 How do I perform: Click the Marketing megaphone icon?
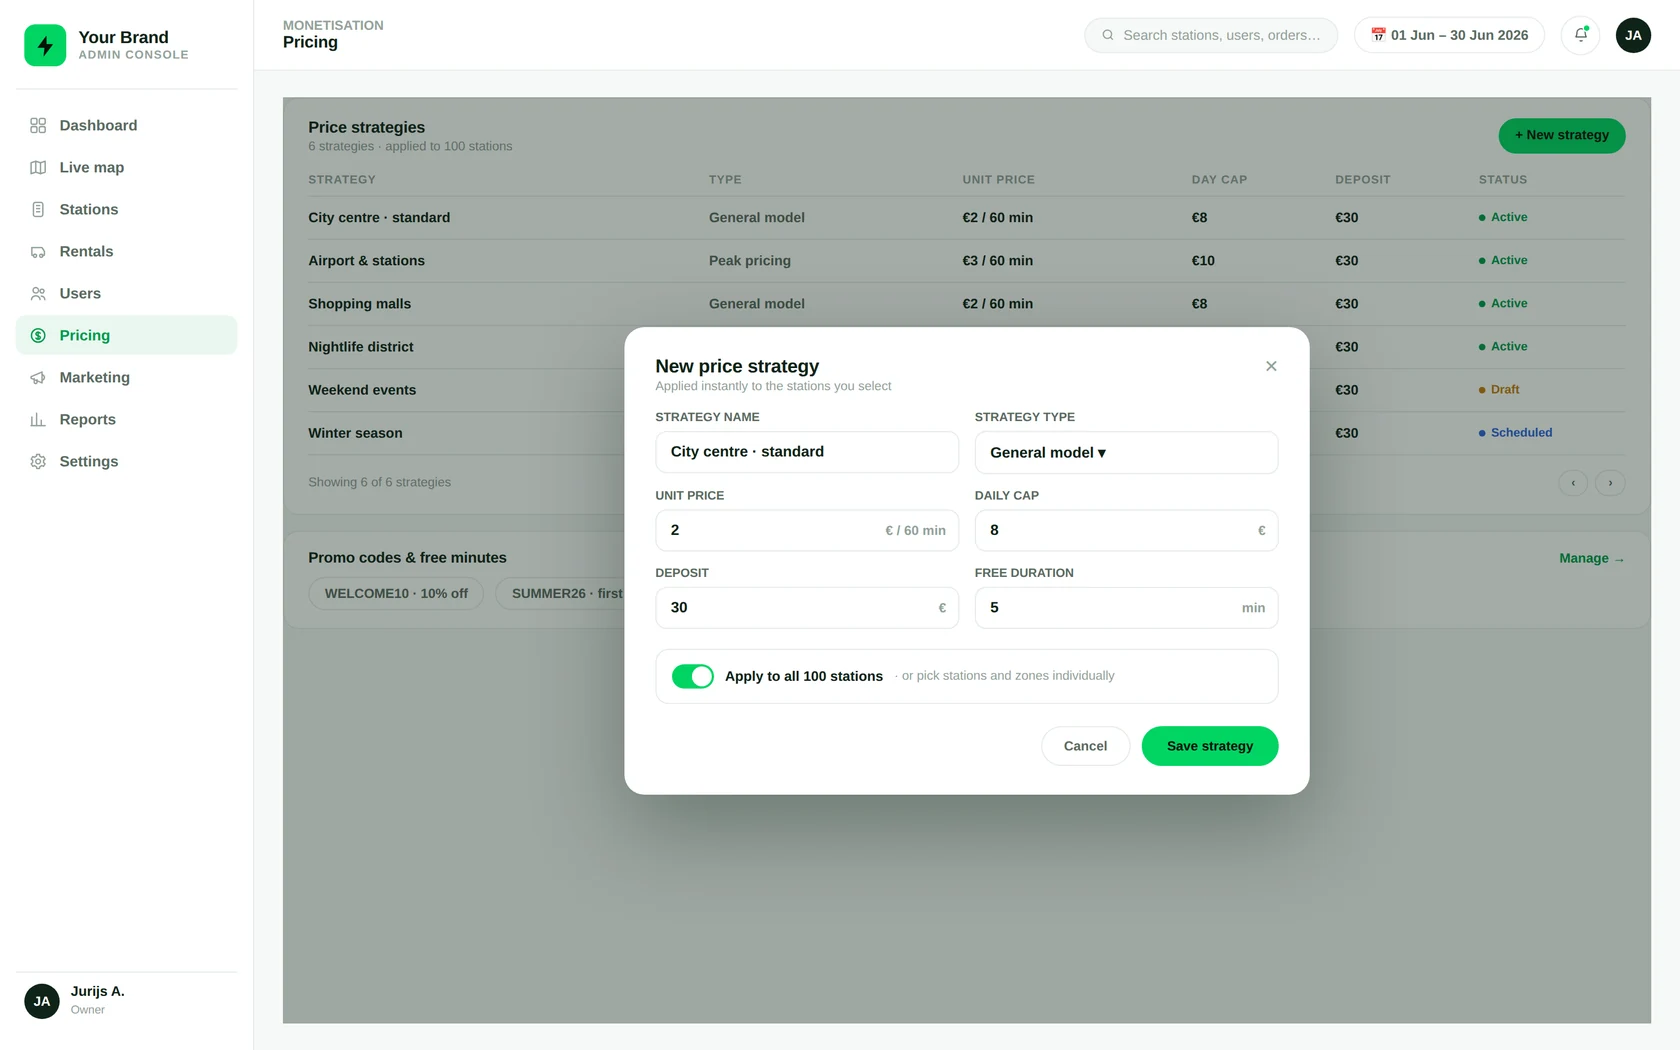coord(38,377)
